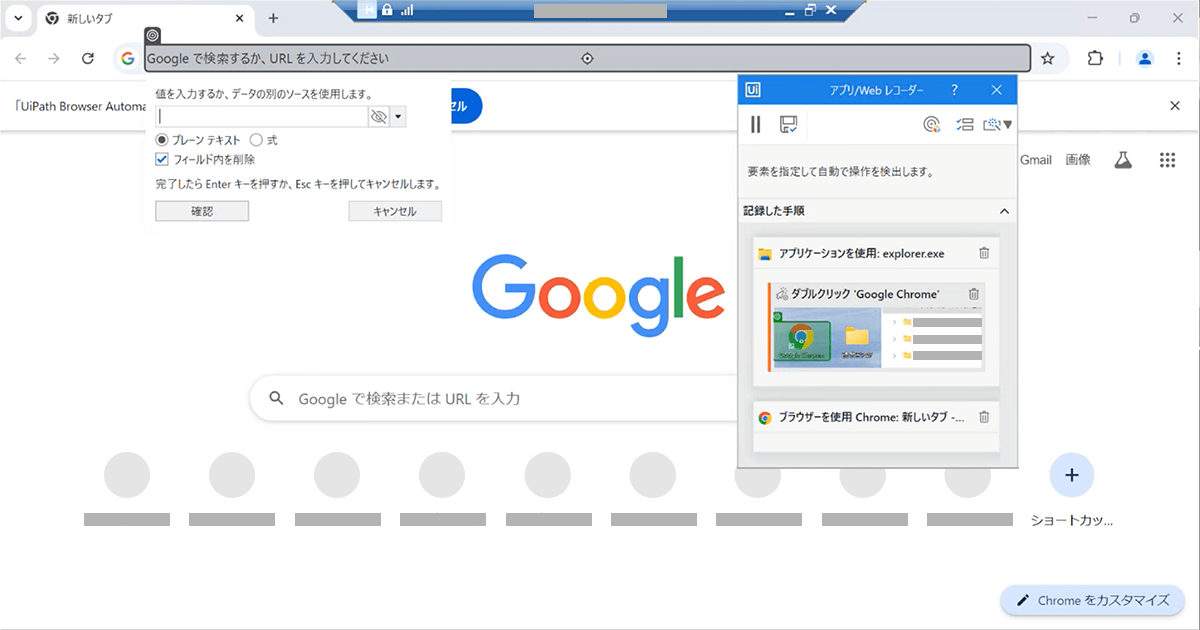
Task: Reload the Chrome page
Action: pos(88,59)
